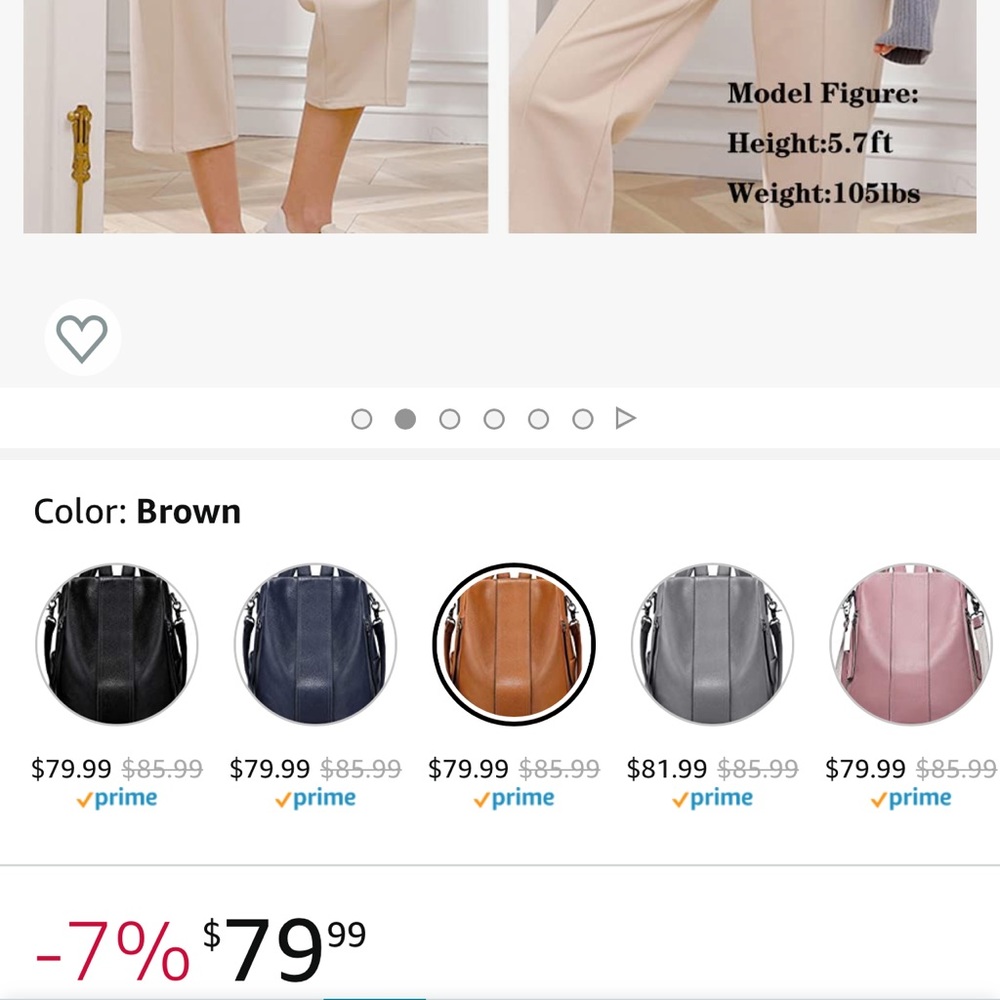Open left model photo with cropped pants
Screen dimensions: 1000x1000
tap(256, 116)
